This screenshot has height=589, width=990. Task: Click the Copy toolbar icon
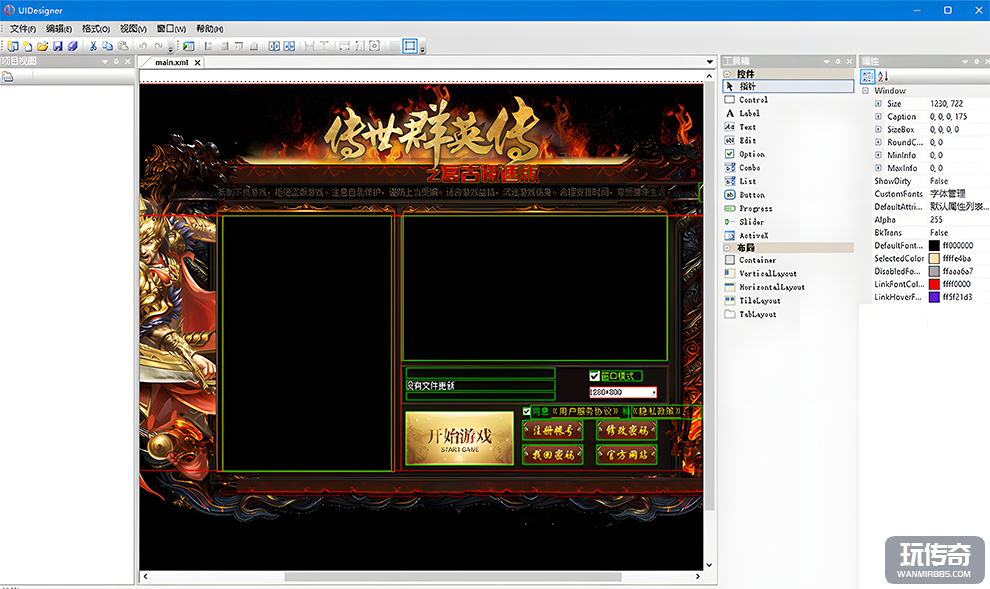point(107,46)
